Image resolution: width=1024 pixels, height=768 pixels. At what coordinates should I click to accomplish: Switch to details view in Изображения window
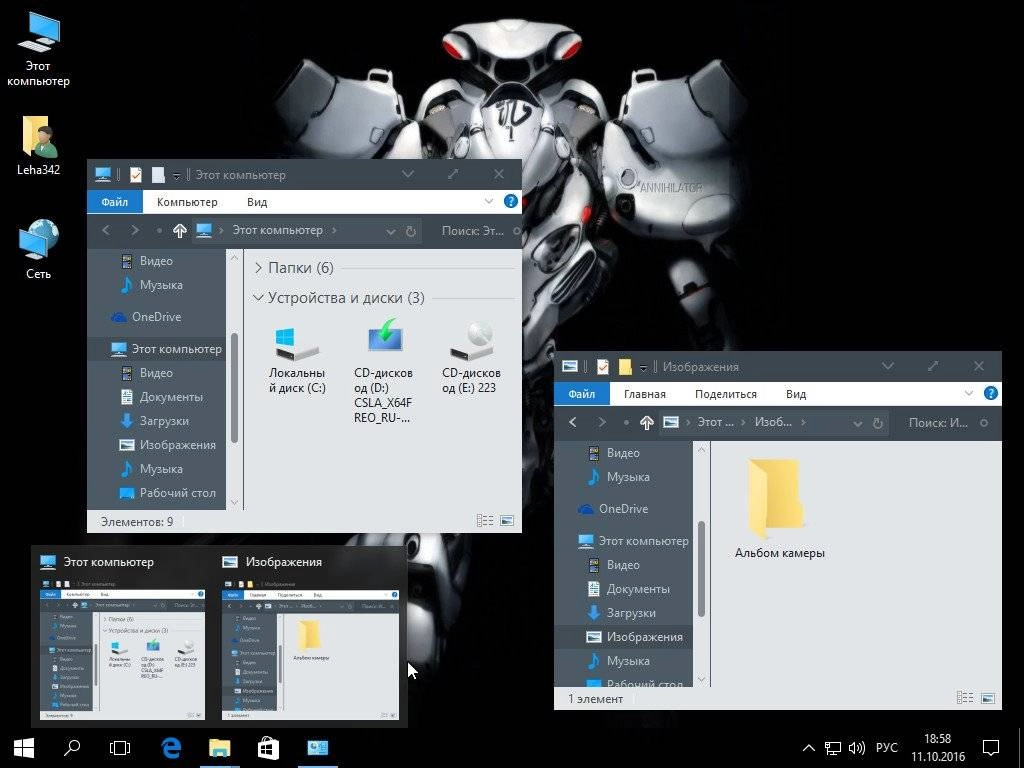pos(965,698)
